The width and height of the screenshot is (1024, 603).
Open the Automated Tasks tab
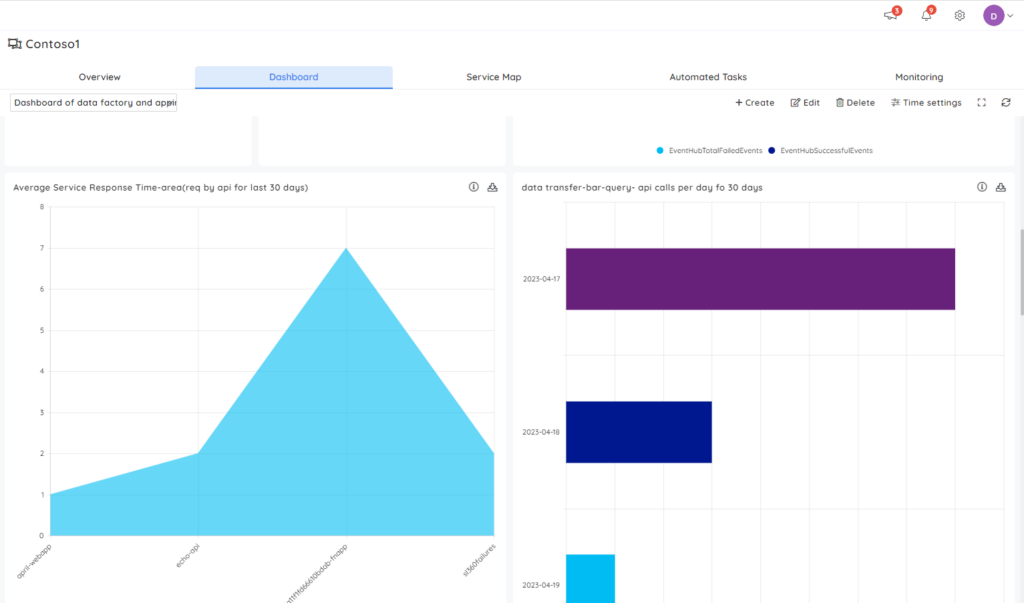coord(708,76)
